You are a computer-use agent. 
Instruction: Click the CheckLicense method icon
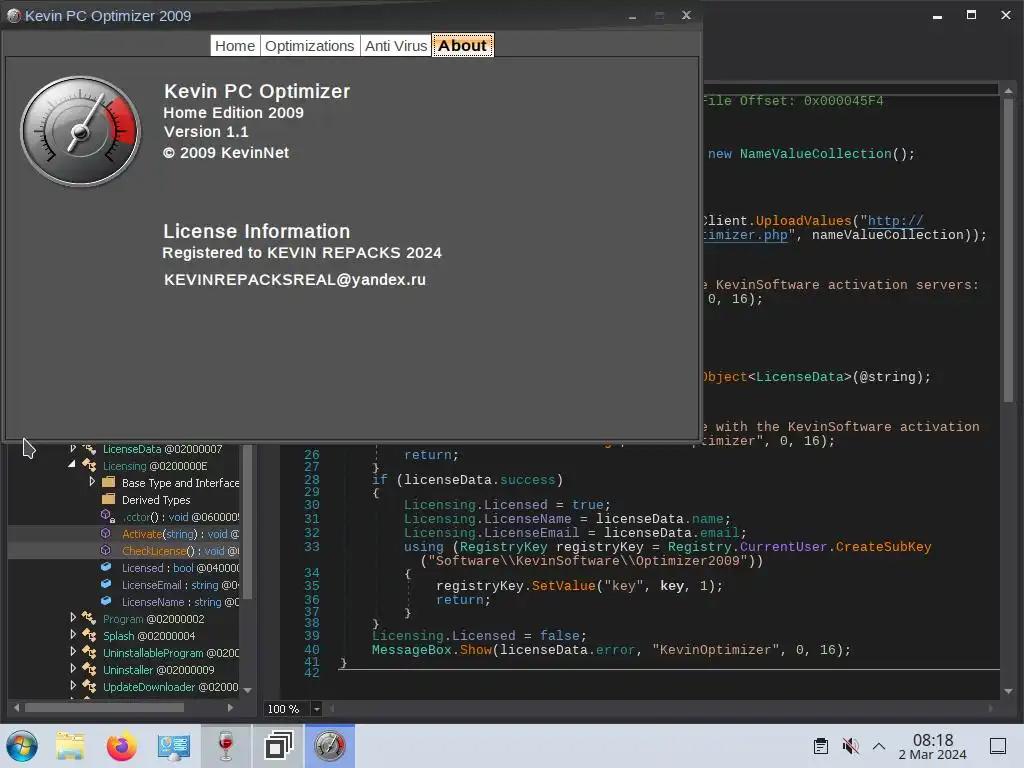point(106,551)
